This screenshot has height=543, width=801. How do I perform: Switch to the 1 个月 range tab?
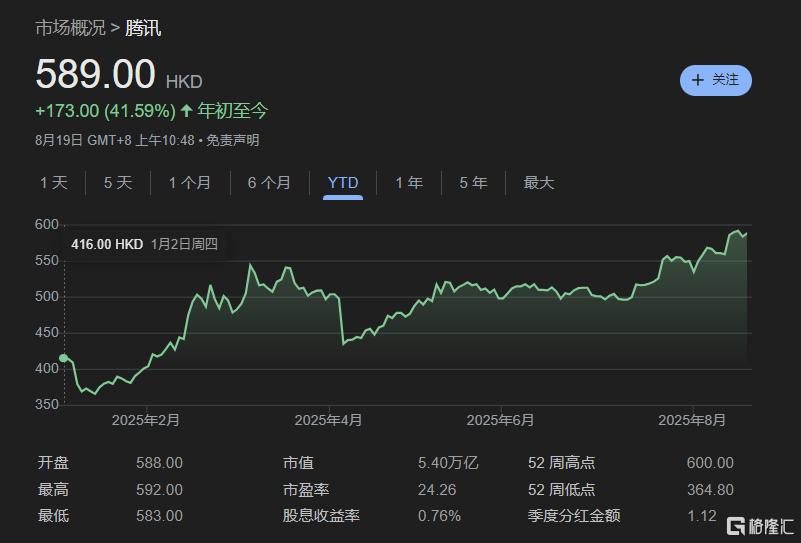click(190, 182)
